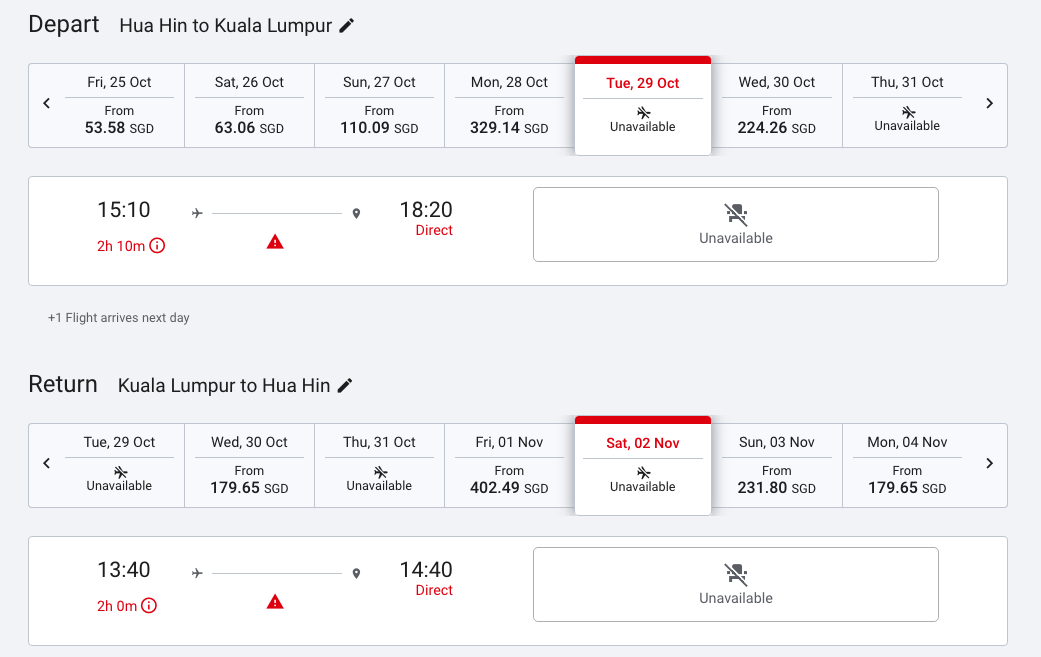Viewport: 1041px width, 657px height.
Task: Click the unavailable seat icon for return
Action: (736, 574)
